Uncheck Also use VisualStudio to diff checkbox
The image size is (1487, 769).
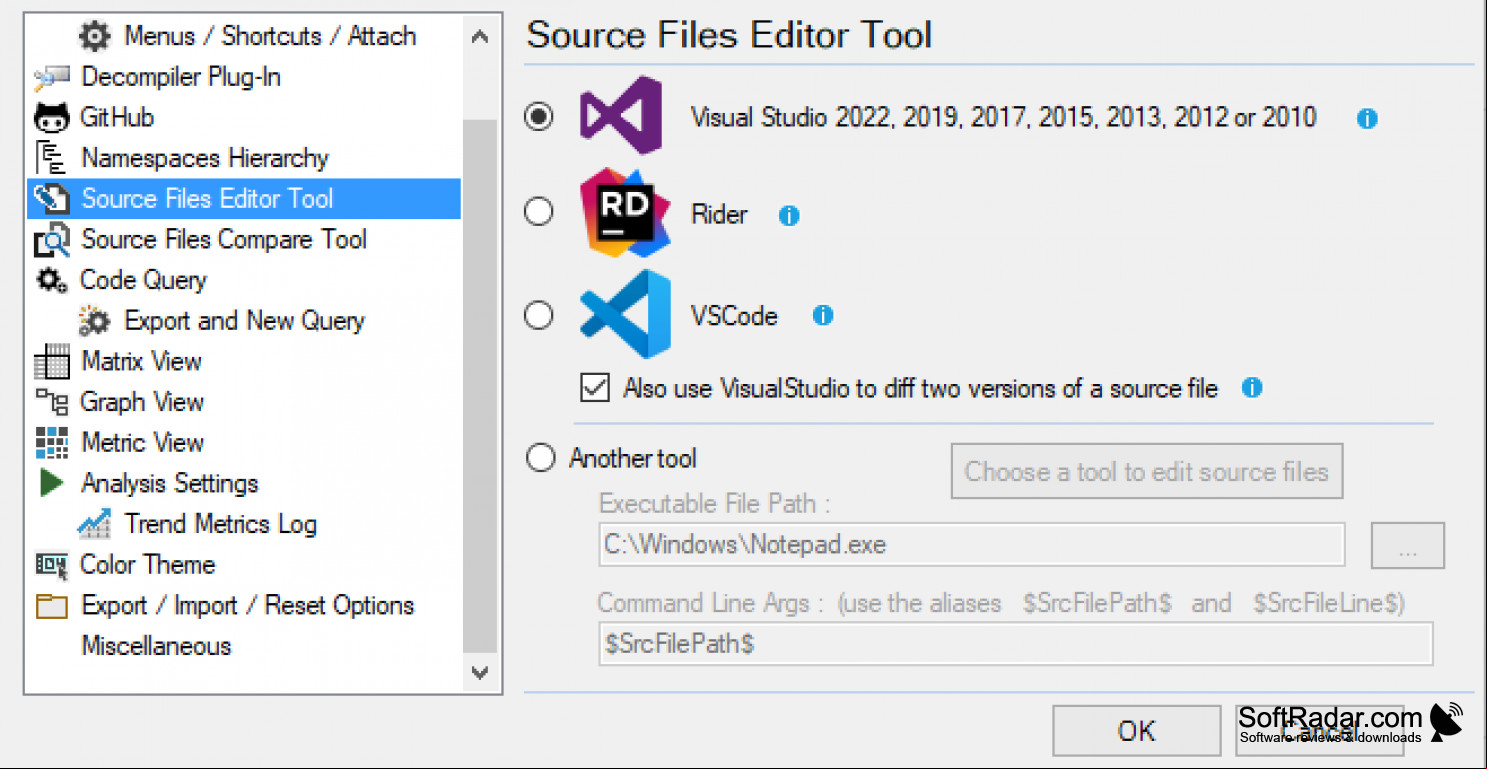(595, 387)
